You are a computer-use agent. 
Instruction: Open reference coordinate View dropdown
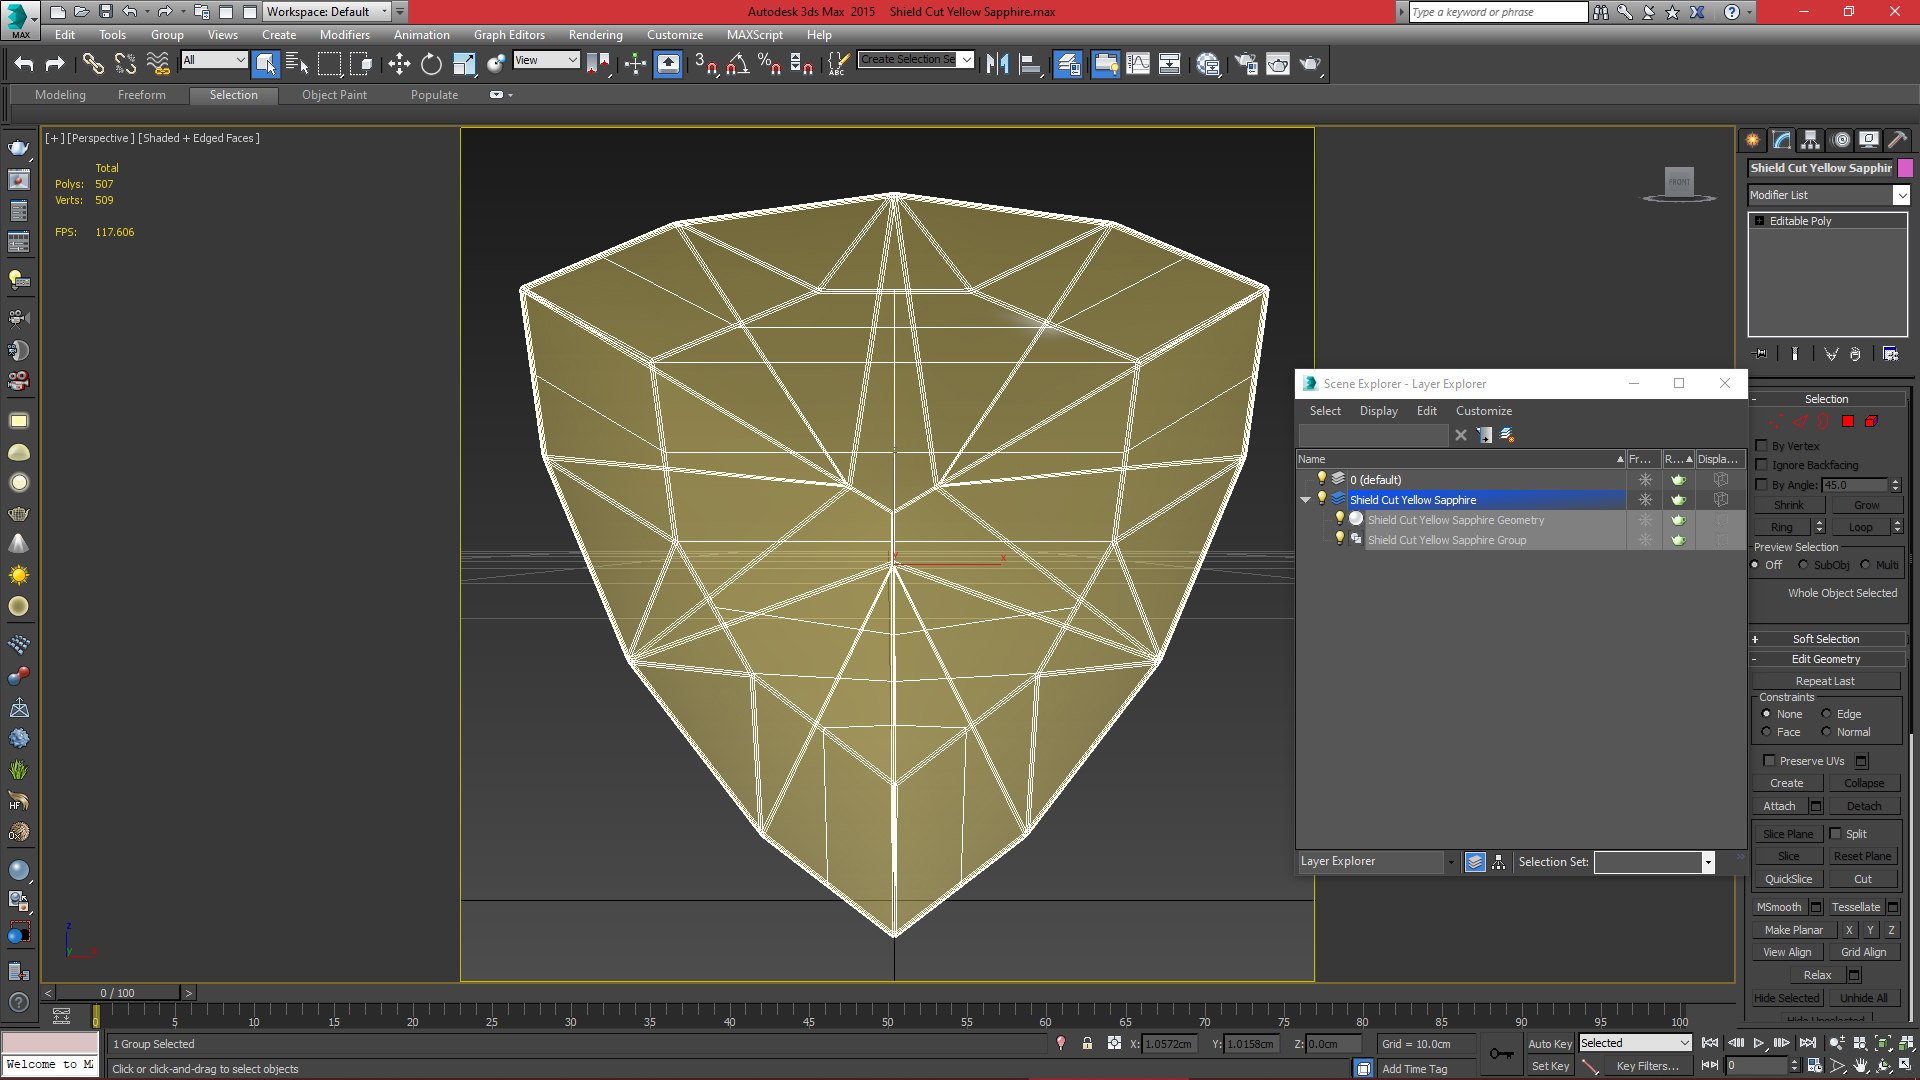coord(546,60)
